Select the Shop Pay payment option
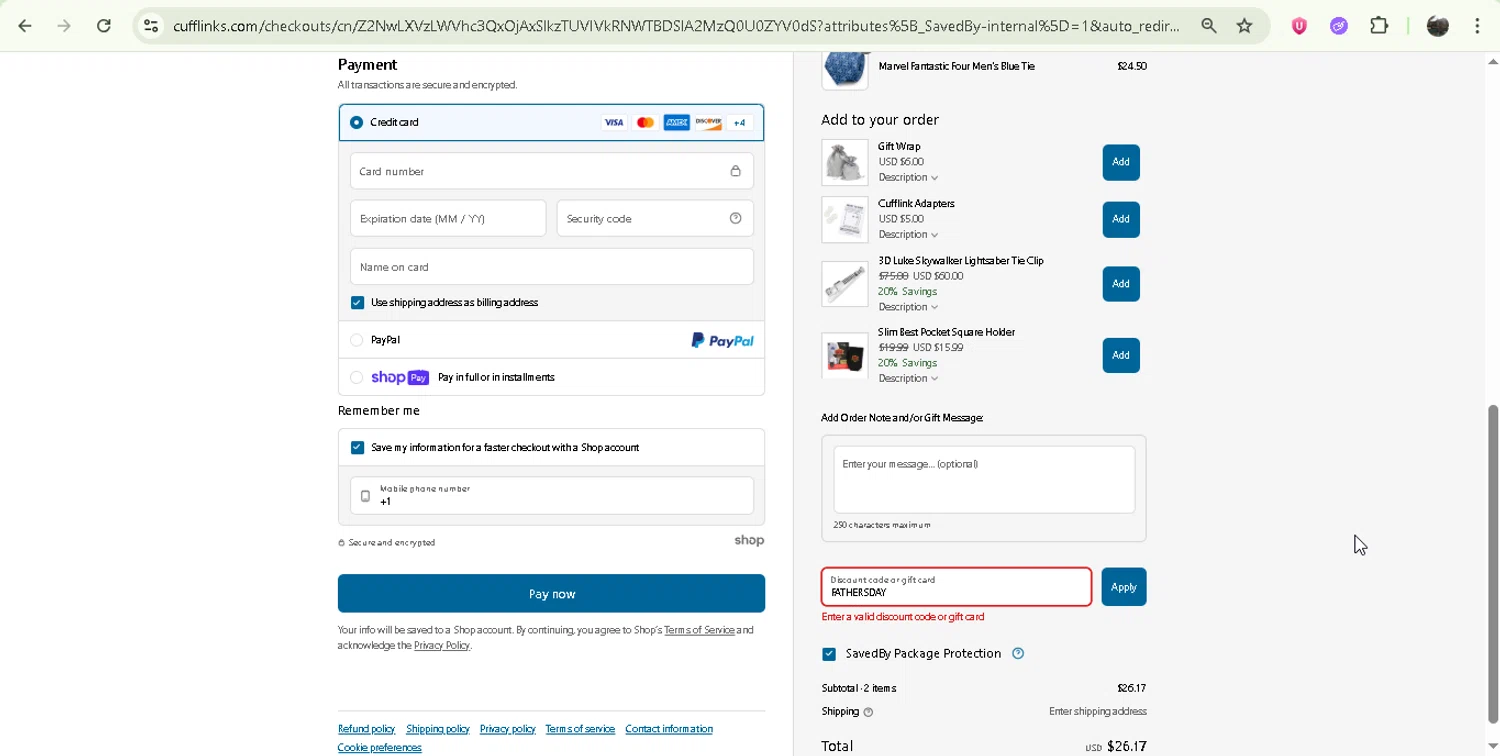The height and width of the screenshot is (756, 1500). coord(357,377)
